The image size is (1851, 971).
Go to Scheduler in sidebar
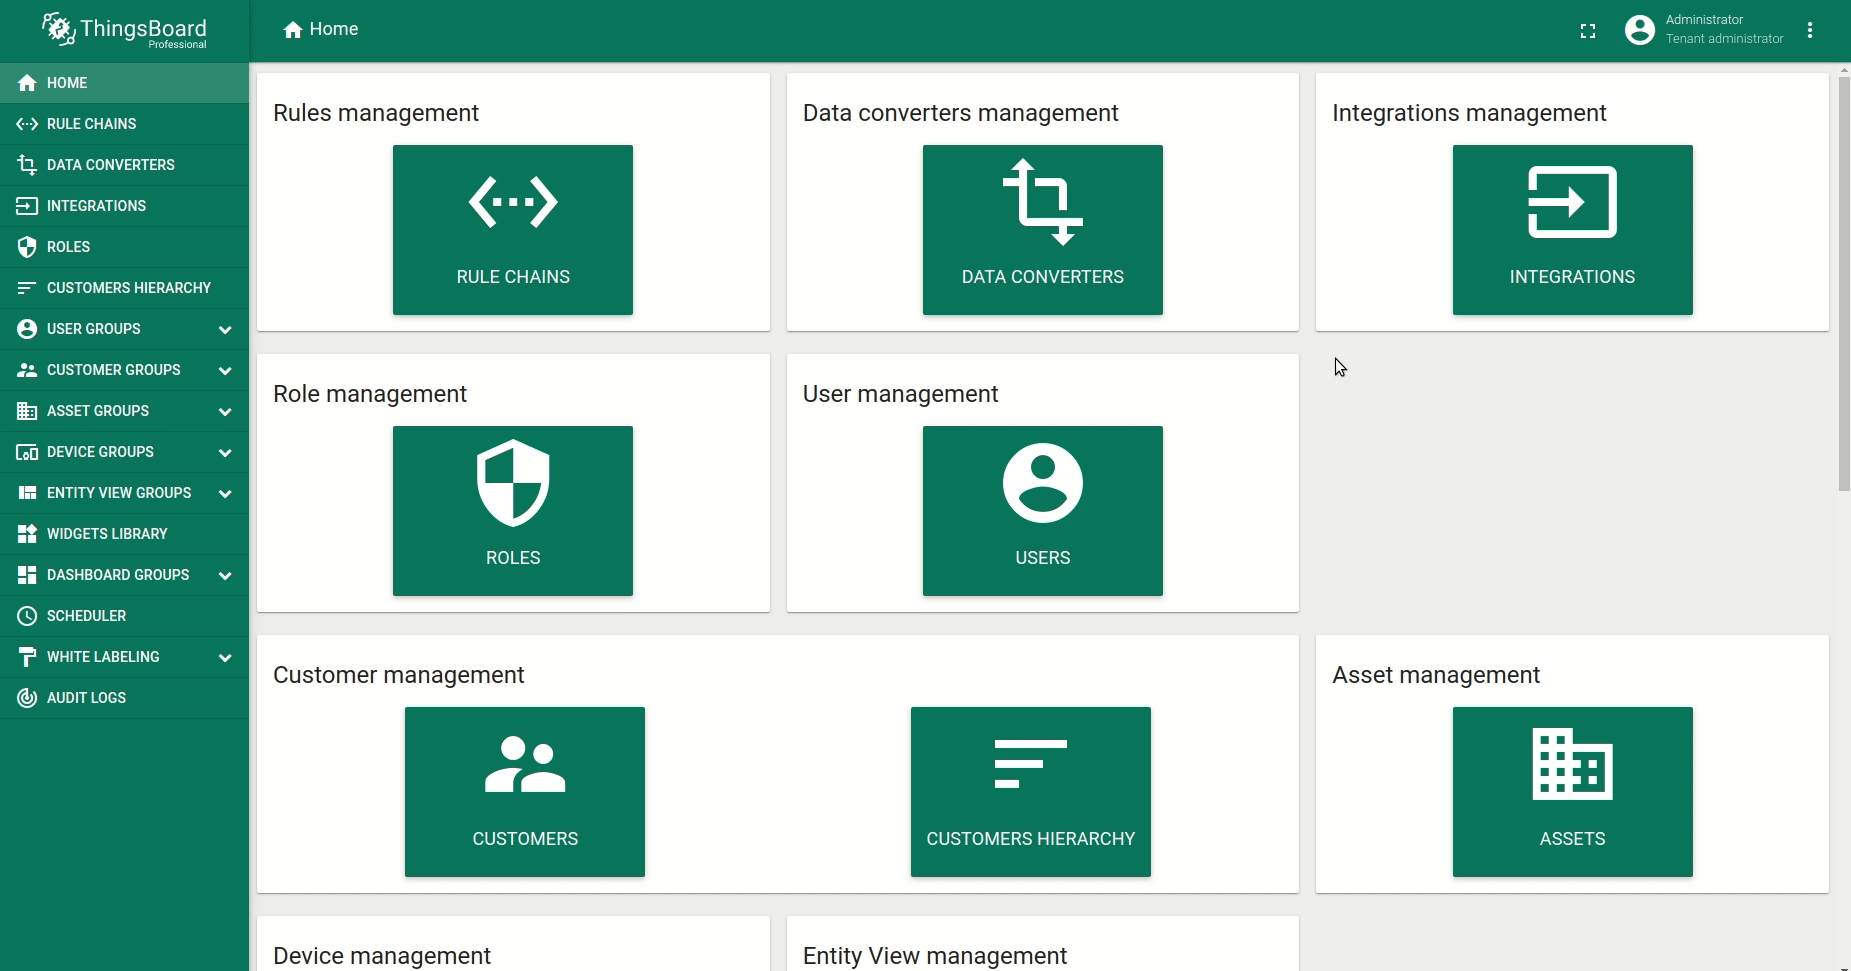pos(86,616)
